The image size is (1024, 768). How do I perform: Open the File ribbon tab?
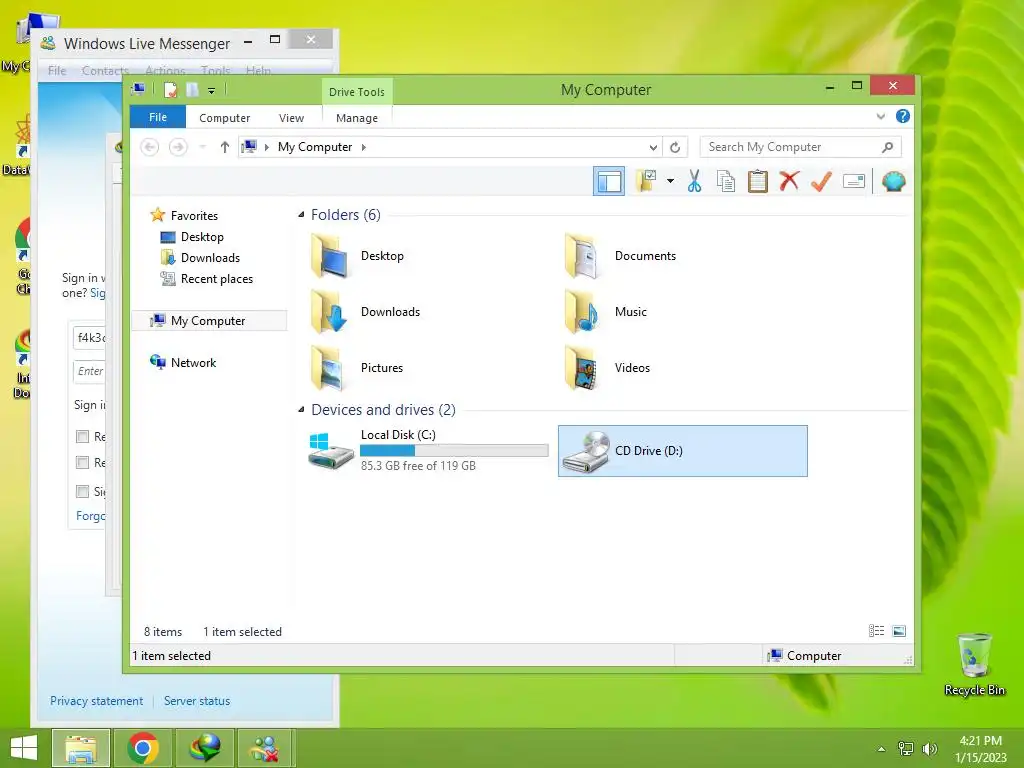pyautogui.click(x=157, y=117)
